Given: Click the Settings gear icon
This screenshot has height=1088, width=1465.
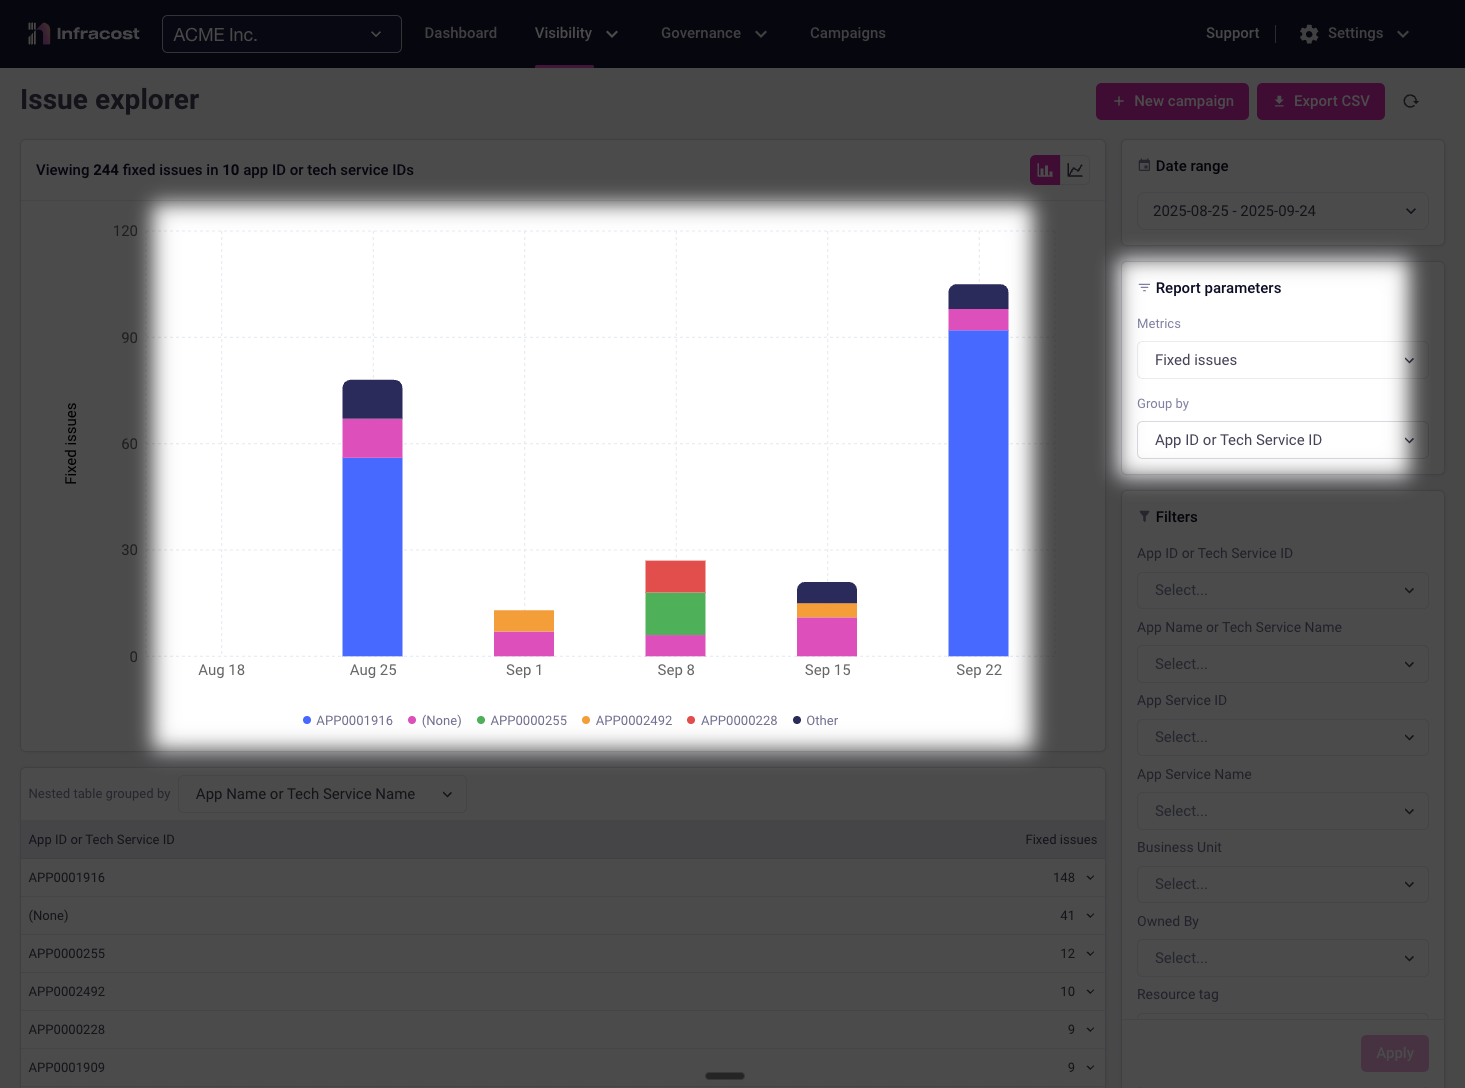Looking at the screenshot, I should pyautogui.click(x=1309, y=34).
